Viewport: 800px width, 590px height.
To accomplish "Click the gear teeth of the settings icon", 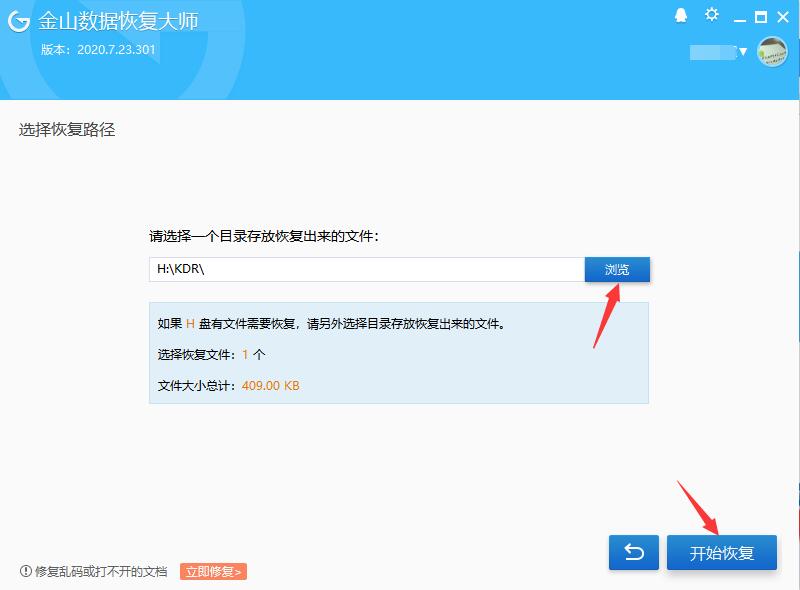I will point(711,16).
